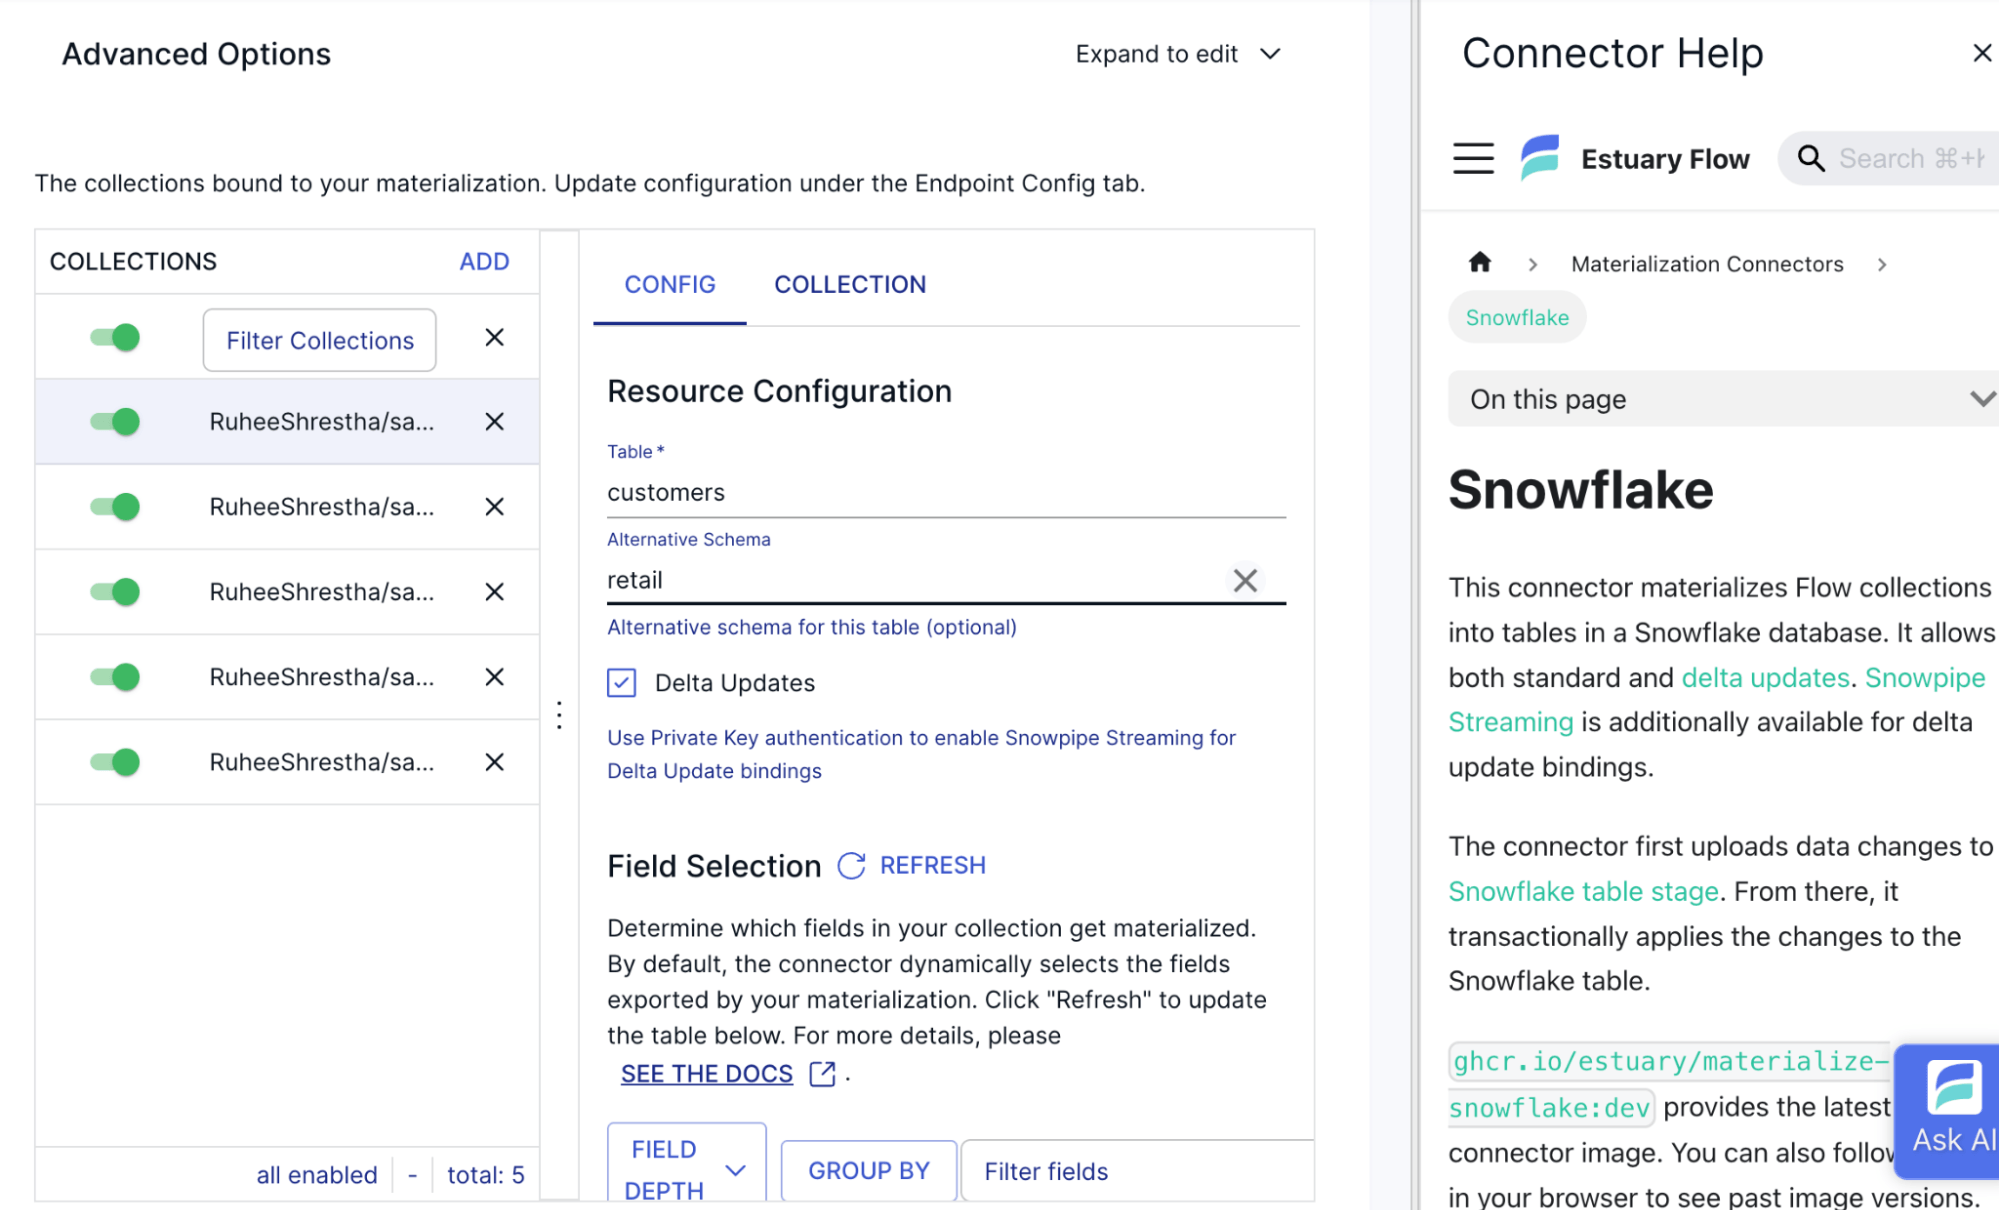Toggle off the last collection in the list
The width and height of the screenshot is (1999, 1211).
coord(114,761)
